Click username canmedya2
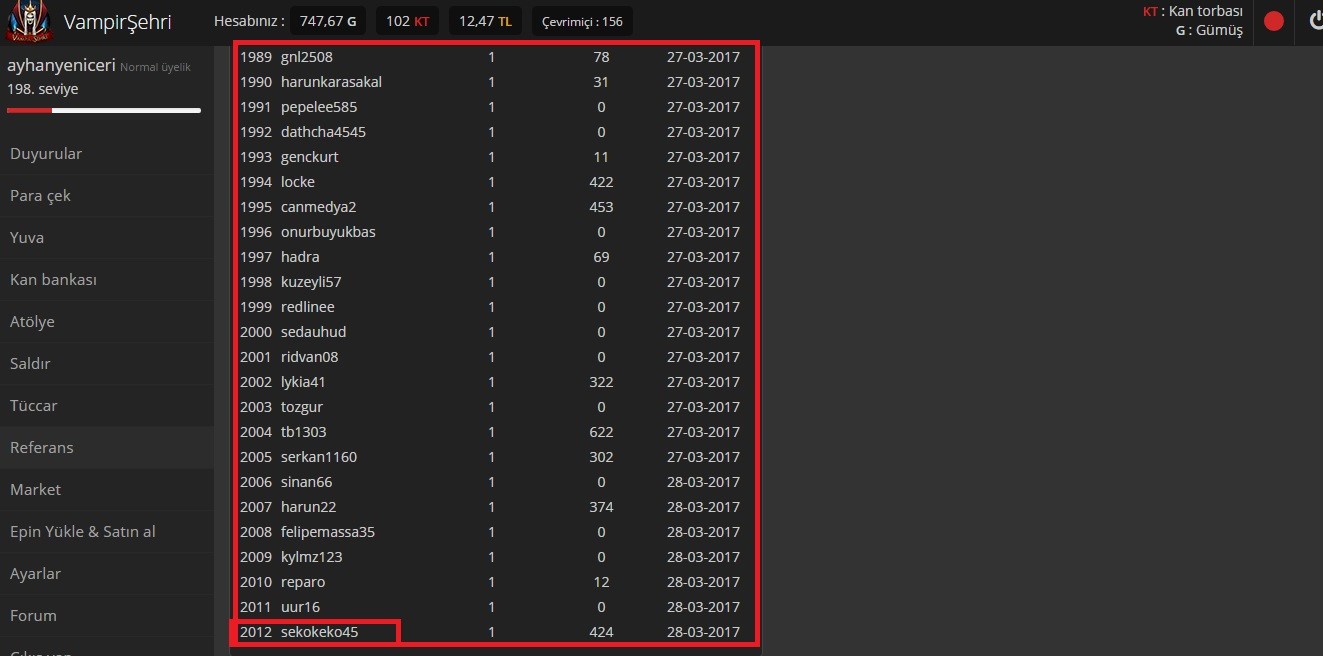 click(x=319, y=207)
